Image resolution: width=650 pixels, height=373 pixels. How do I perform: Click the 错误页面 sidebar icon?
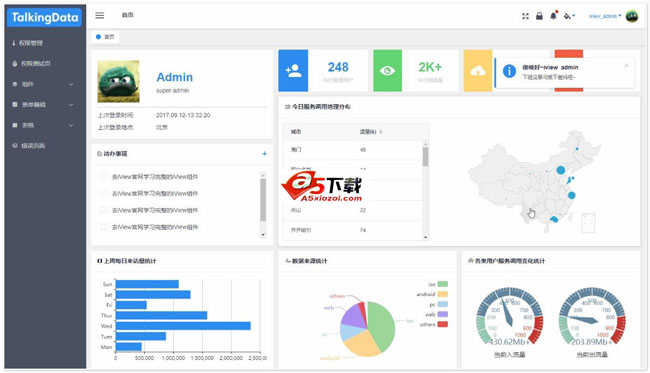click(15, 145)
